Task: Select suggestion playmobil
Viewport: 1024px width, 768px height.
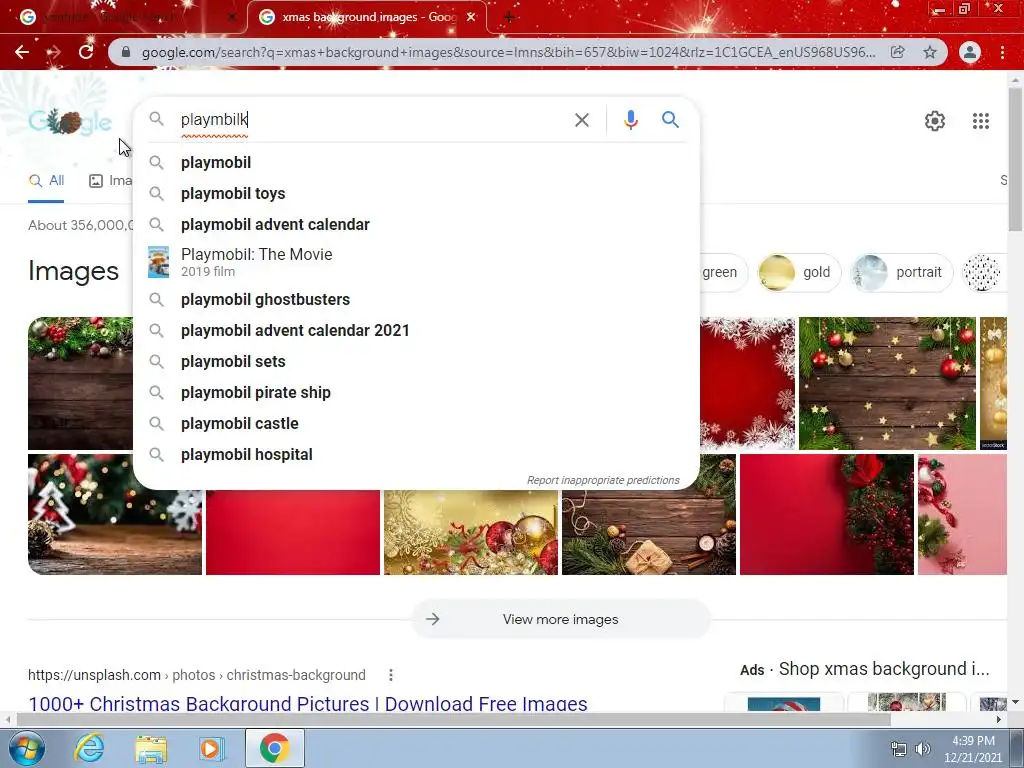Action: click(x=417, y=162)
